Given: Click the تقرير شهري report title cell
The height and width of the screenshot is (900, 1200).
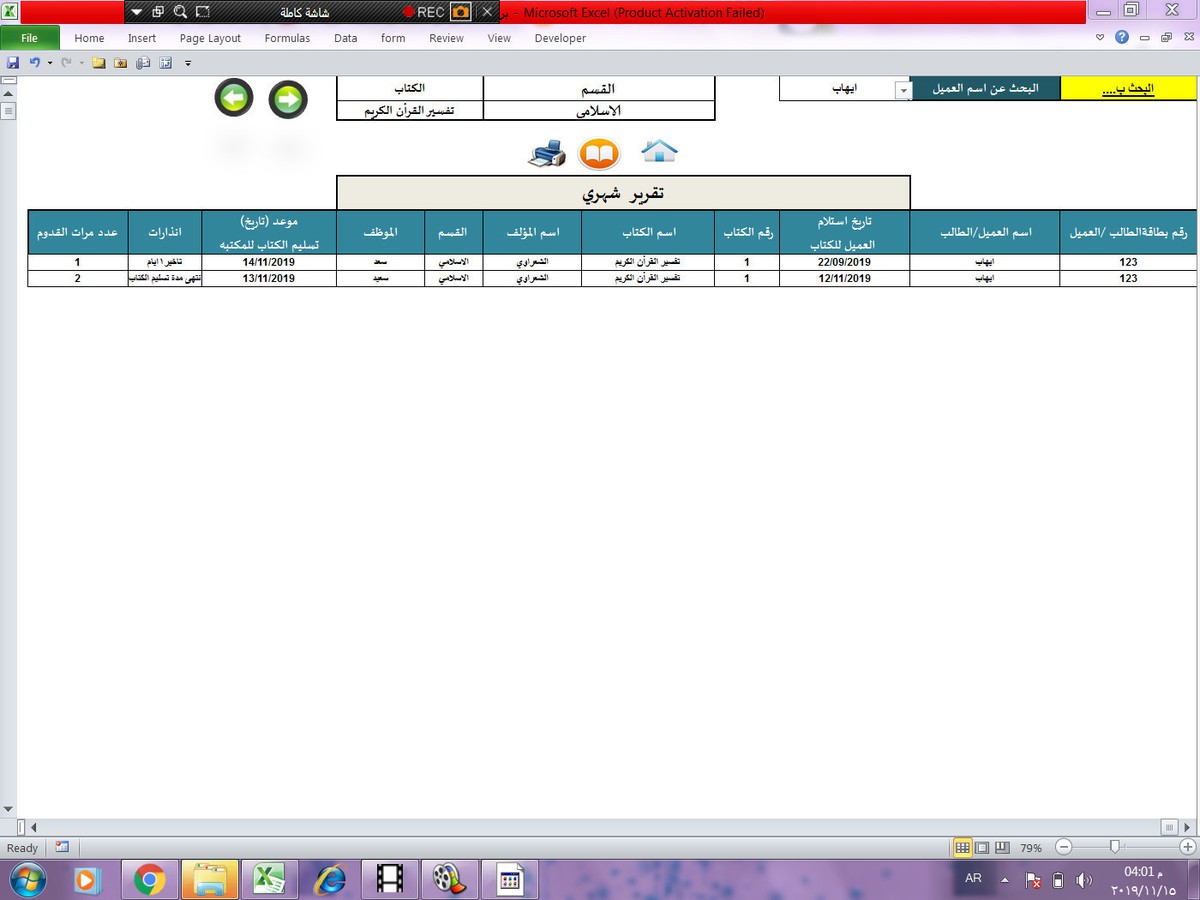Looking at the screenshot, I should 623,192.
